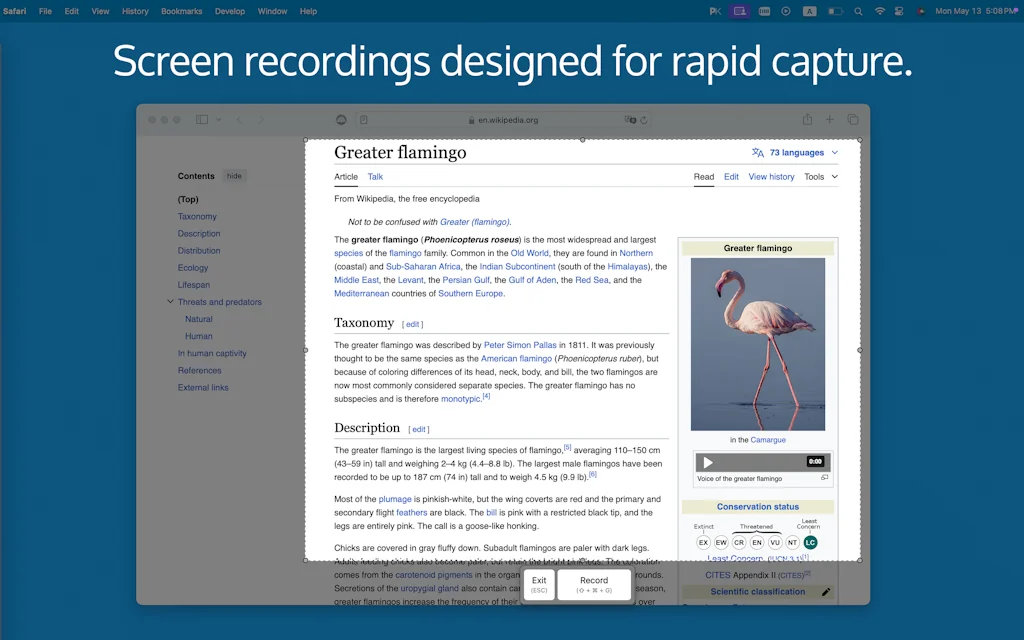Click the flamingo photo in infobox

pos(758,344)
